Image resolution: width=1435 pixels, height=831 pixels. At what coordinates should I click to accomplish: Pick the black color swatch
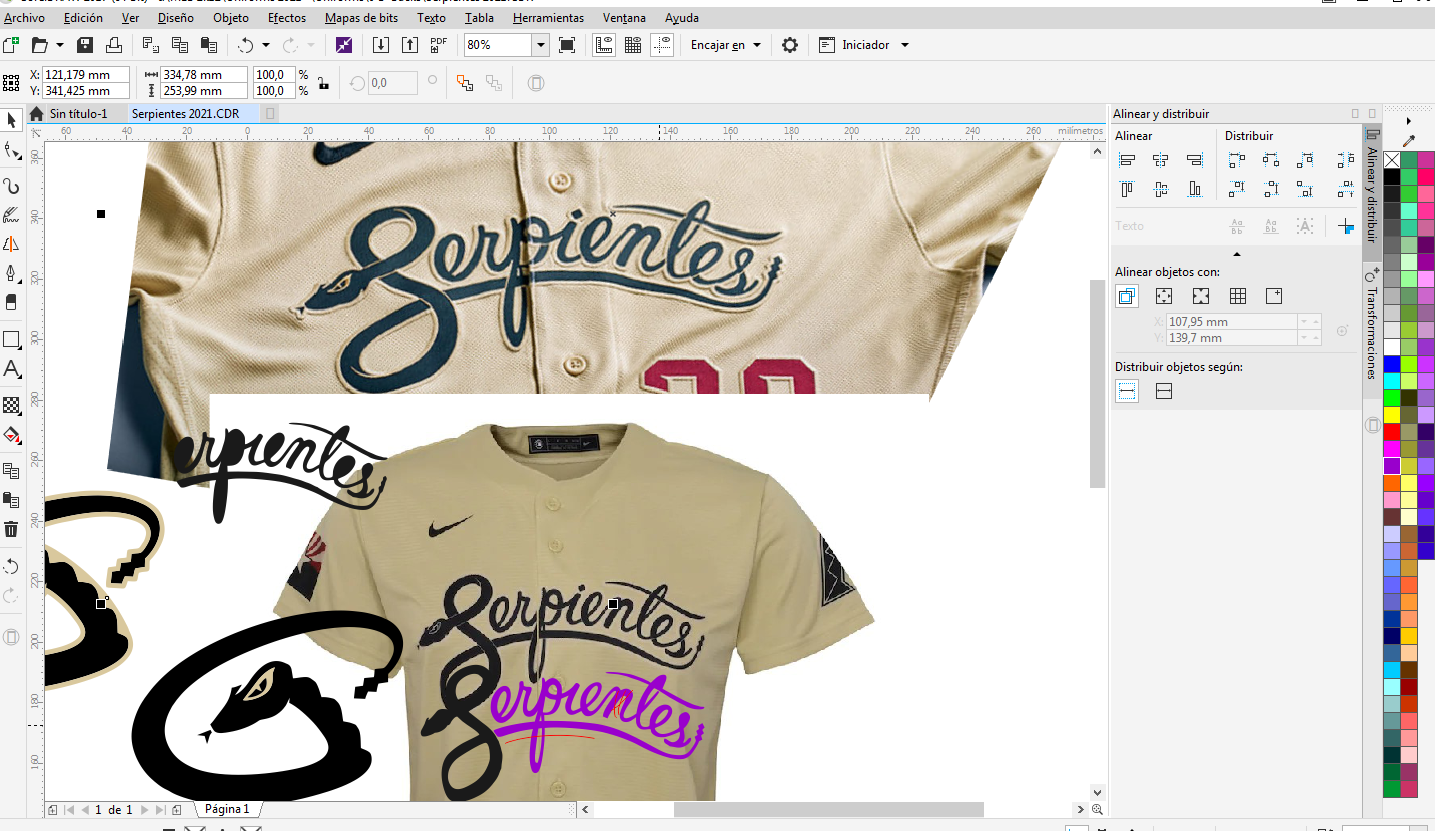click(1392, 176)
